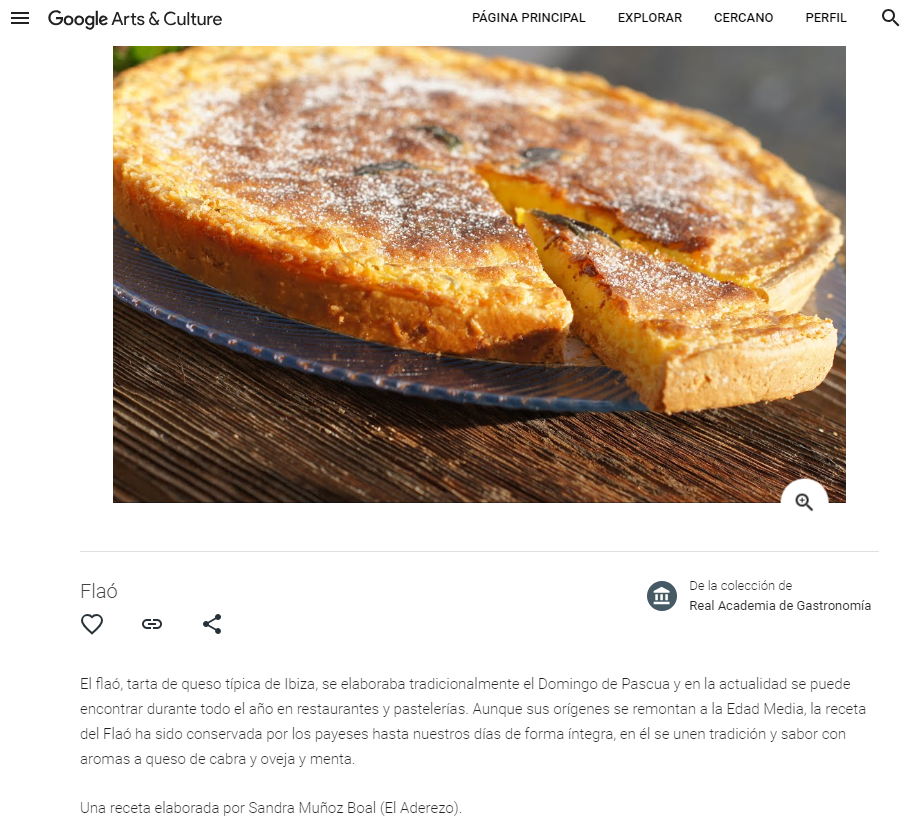The height and width of the screenshot is (824, 914).
Task: Open Real Academia de Gastronomía collection
Action: 780,605
